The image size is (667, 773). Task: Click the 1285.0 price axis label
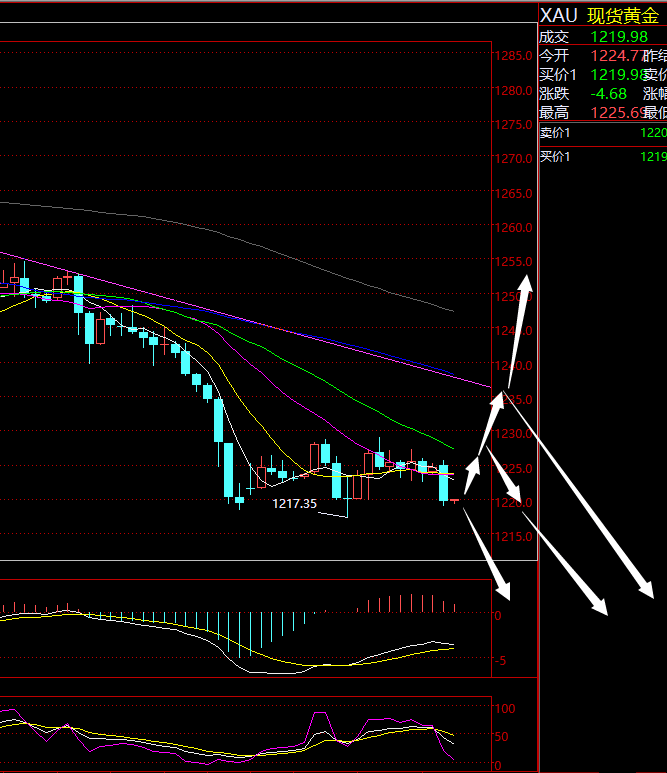tap(512, 56)
